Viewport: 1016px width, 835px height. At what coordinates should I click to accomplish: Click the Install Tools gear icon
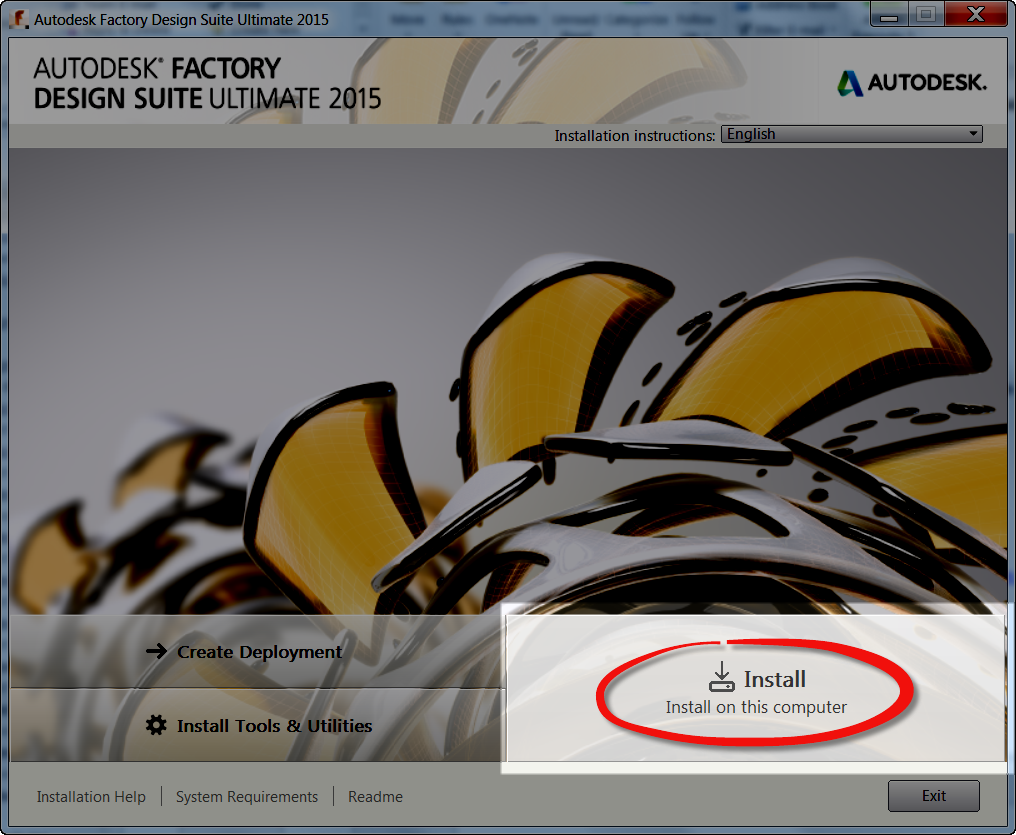point(156,725)
